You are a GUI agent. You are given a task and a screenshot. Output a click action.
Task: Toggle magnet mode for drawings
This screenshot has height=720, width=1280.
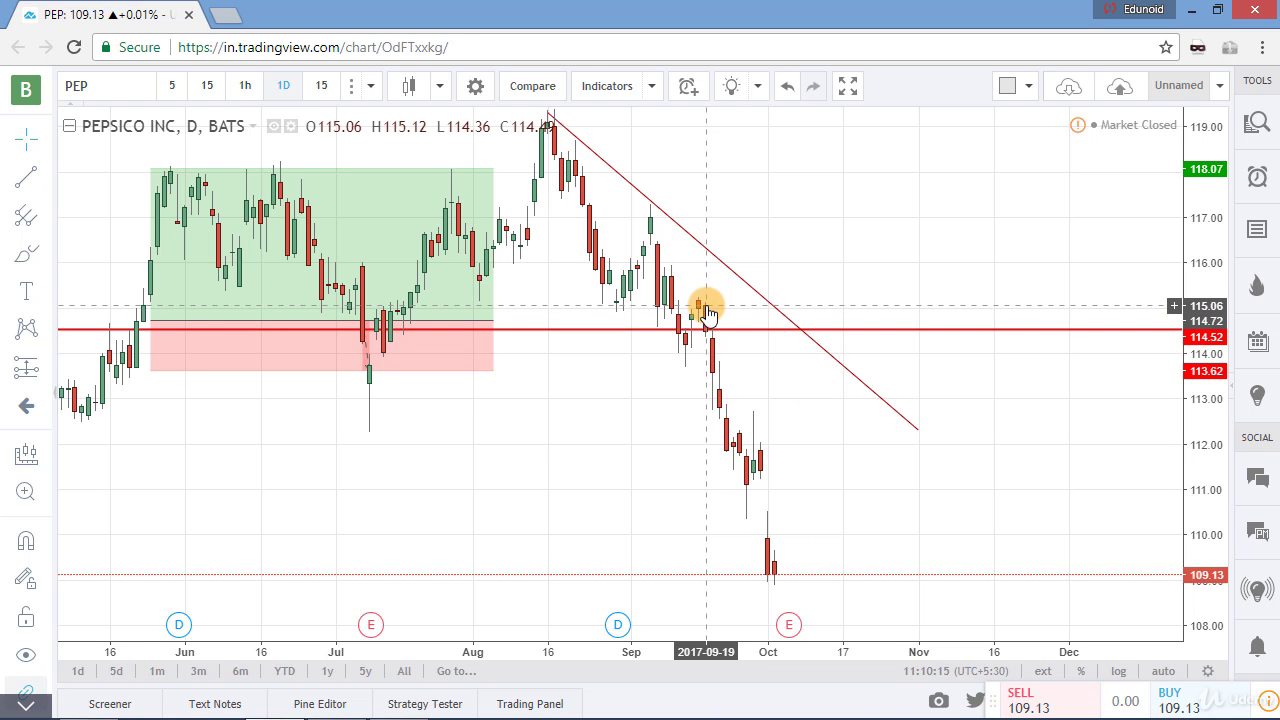click(26, 541)
